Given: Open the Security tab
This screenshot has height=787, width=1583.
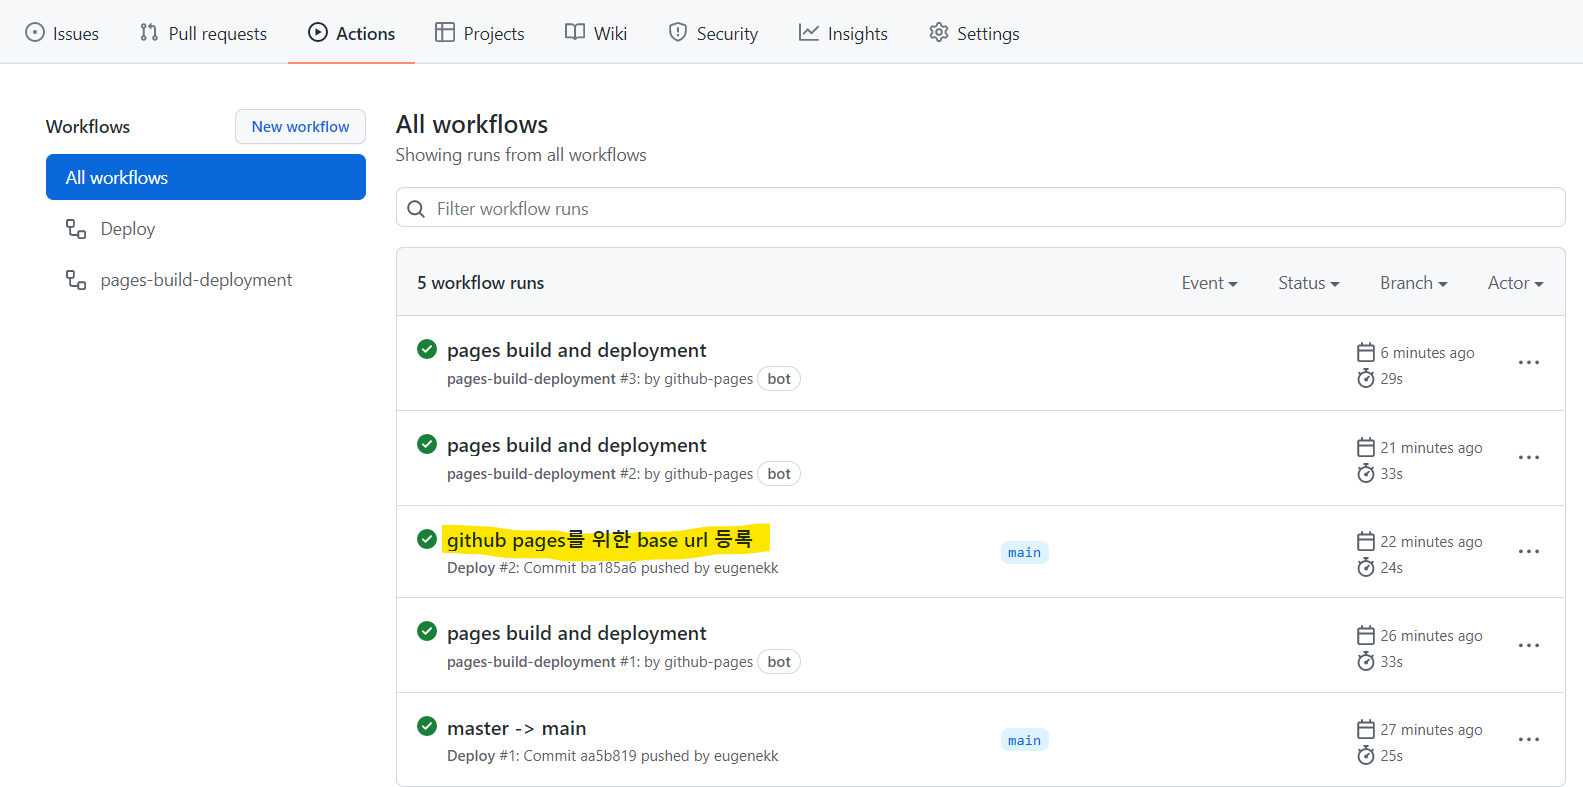Looking at the screenshot, I should [x=713, y=33].
